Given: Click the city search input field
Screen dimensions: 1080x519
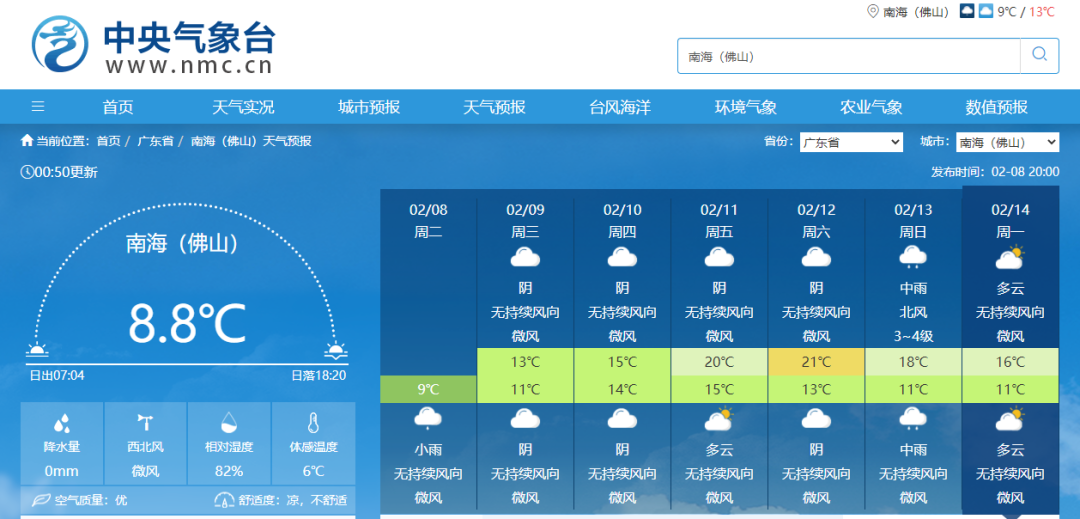Looking at the screenshot, I should 848,56.
